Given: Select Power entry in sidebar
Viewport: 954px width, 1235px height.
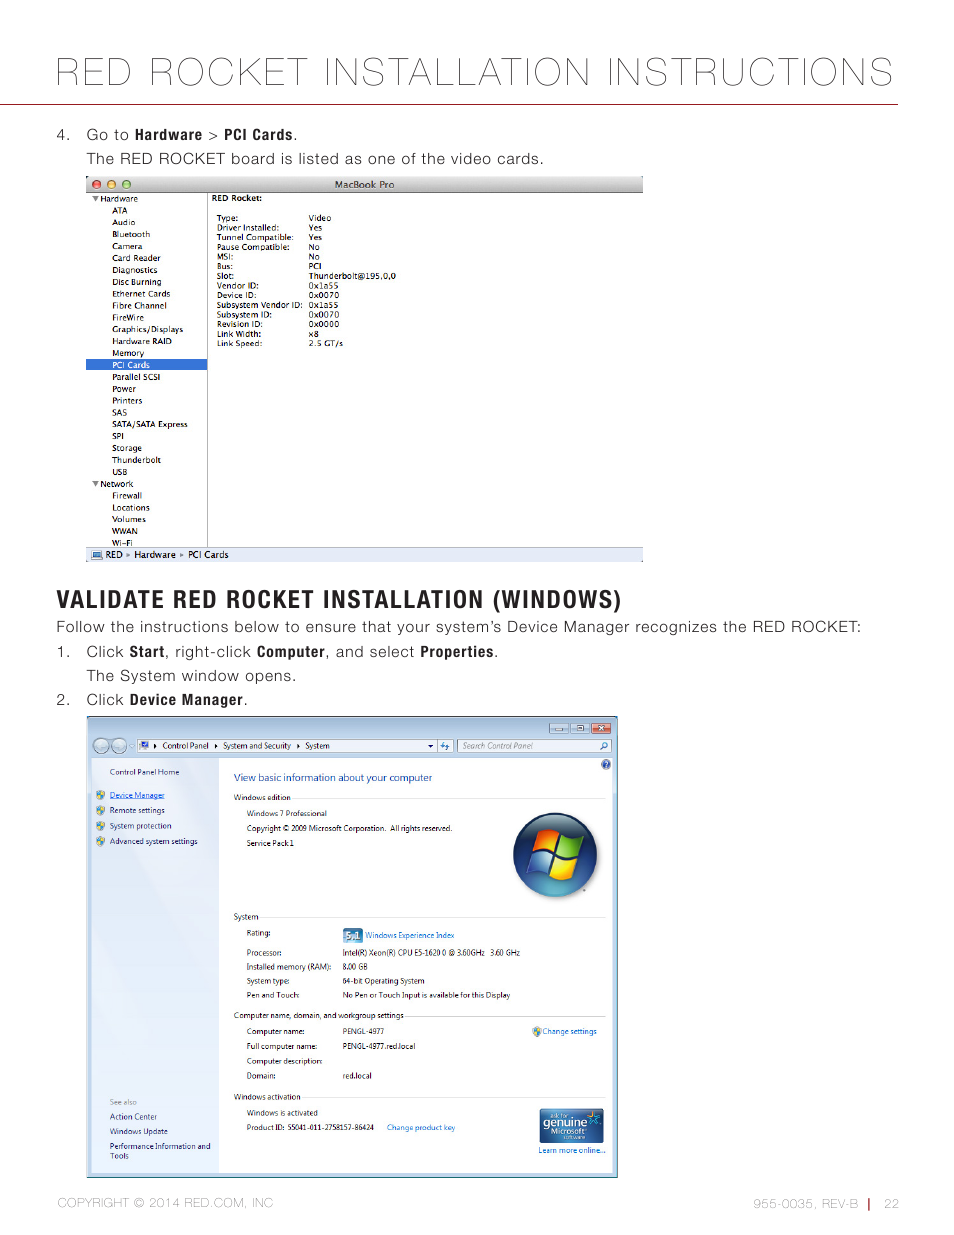Looking at the screenshot, I should pyautogui.click(x=124, y=389).
